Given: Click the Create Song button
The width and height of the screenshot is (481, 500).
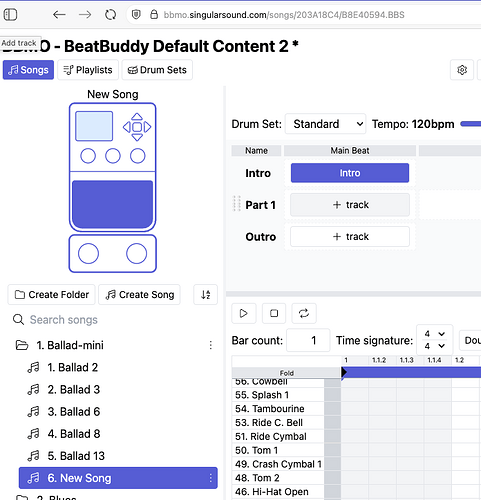Looking at the screenshot, I should pos(139,295).
